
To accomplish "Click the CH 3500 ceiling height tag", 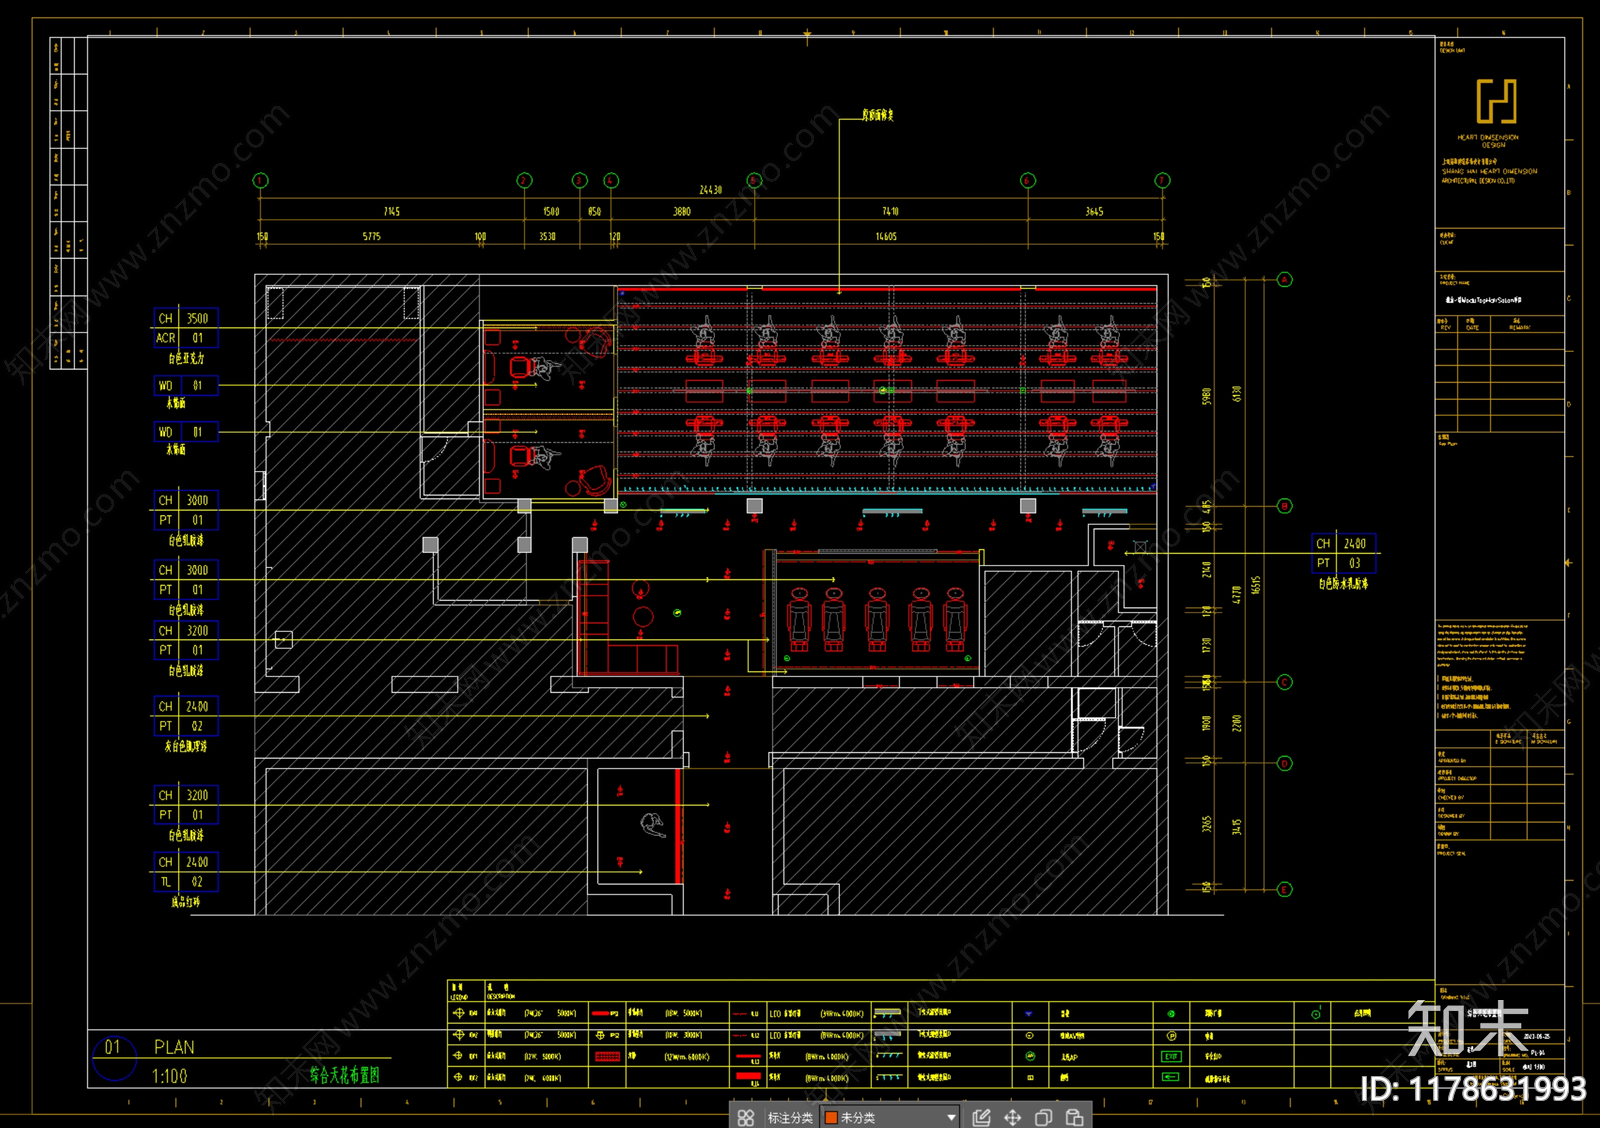I will (x=186, y=318).
